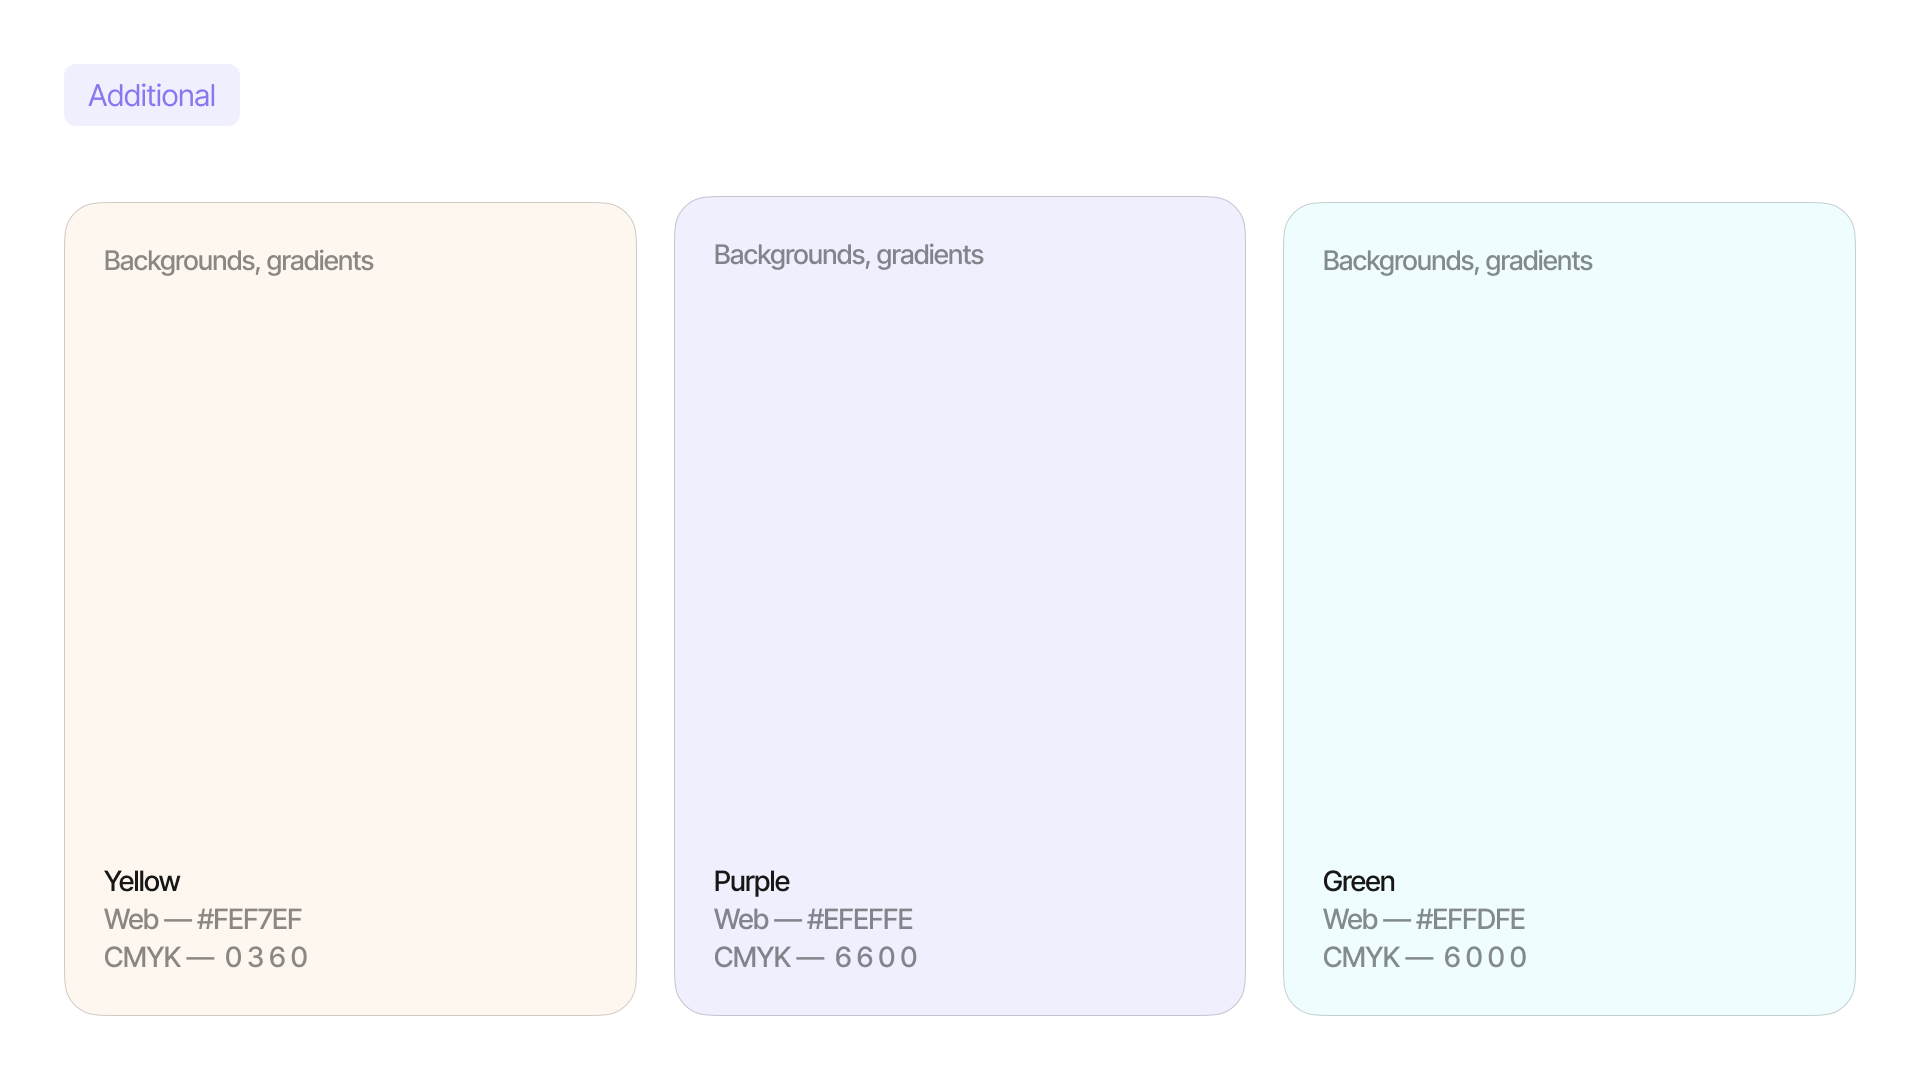This screenshot has width=1920, height=1080.
Task: Click "Backgrounds, gradients" text in the Purple card
Action: (x=848, y=255)
